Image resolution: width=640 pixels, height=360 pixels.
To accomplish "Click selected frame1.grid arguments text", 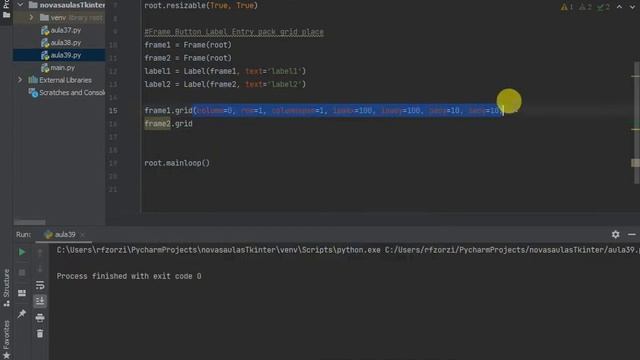I will (348, 111).
